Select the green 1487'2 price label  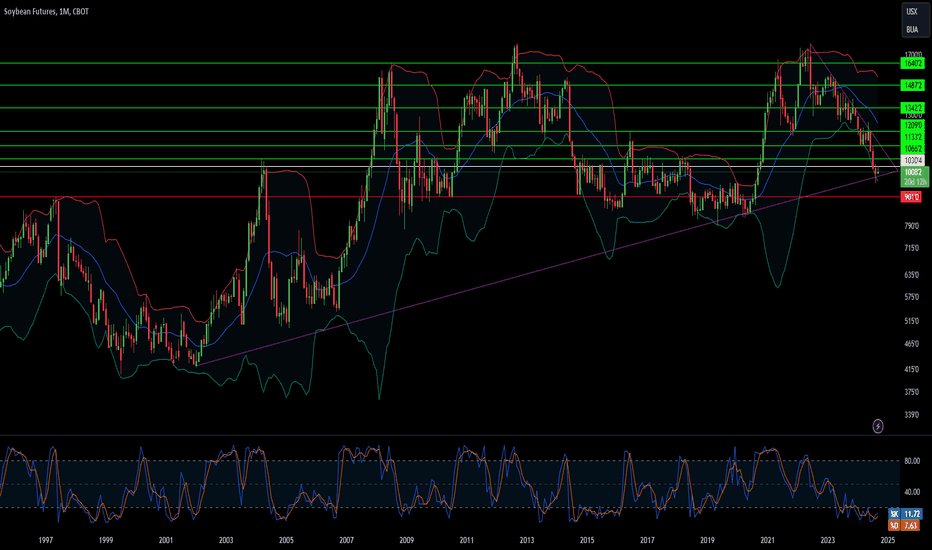point(912,86)
